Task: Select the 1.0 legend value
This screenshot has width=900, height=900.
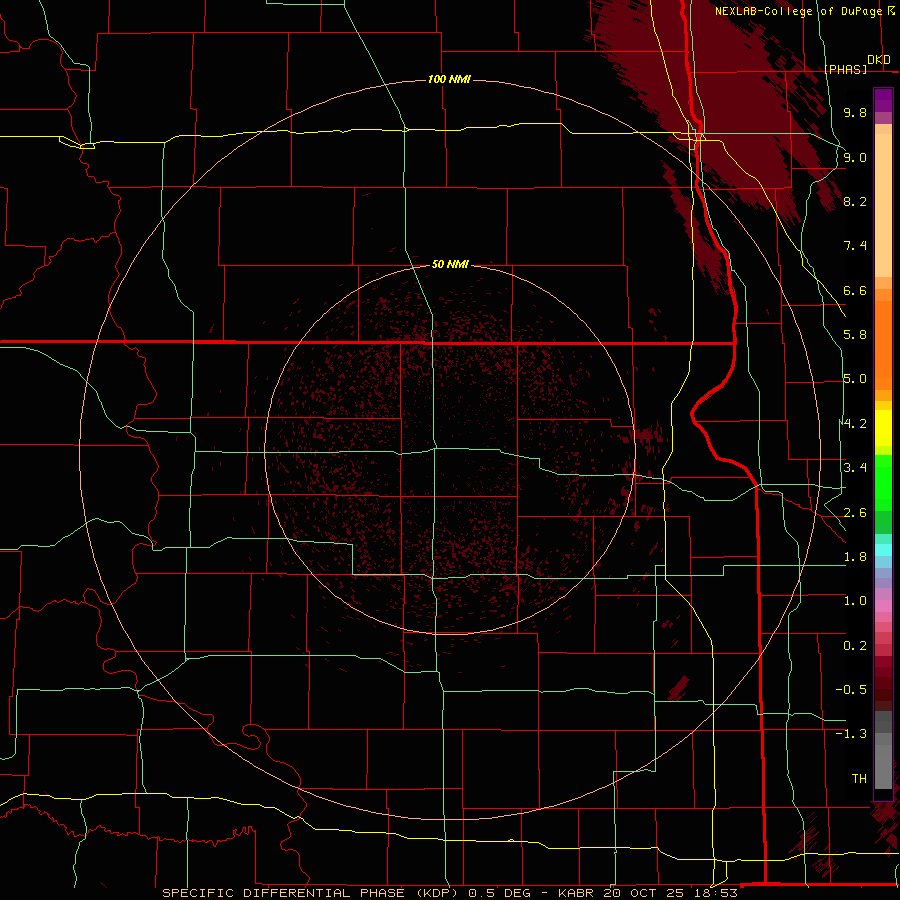Action: [x=855, y=601]
